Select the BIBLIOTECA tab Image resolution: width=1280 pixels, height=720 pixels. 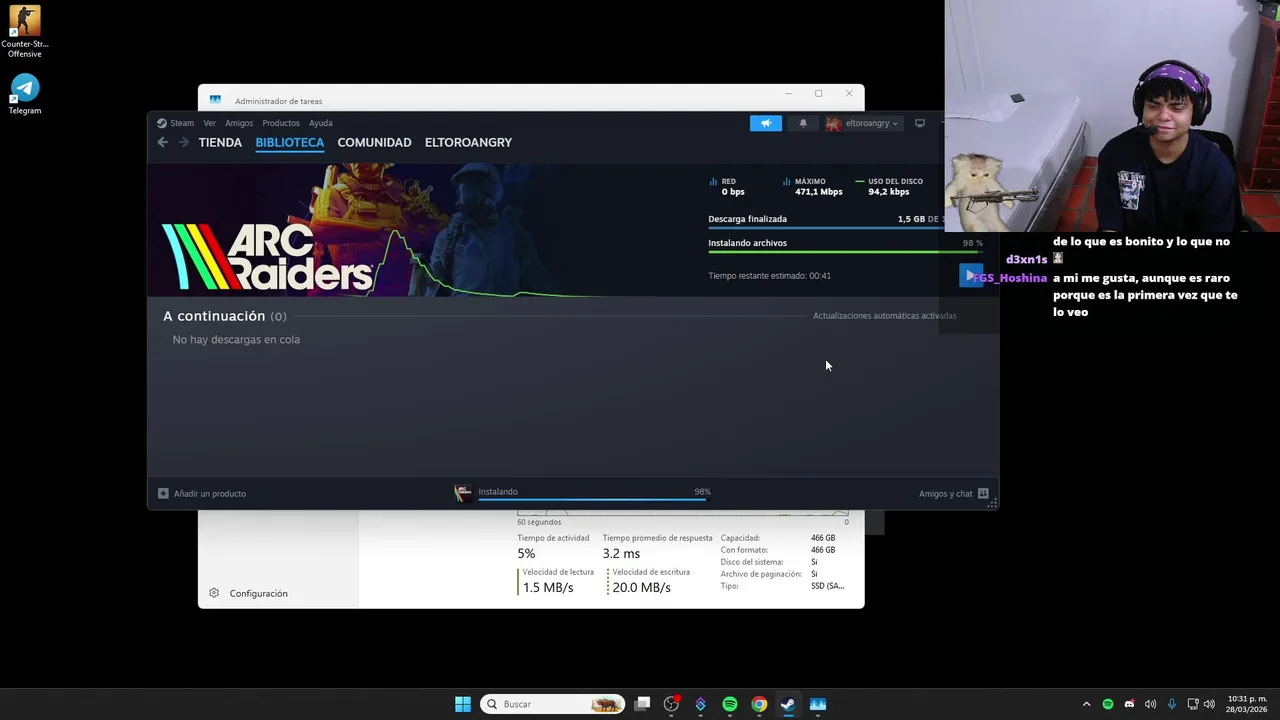(290, 142)
